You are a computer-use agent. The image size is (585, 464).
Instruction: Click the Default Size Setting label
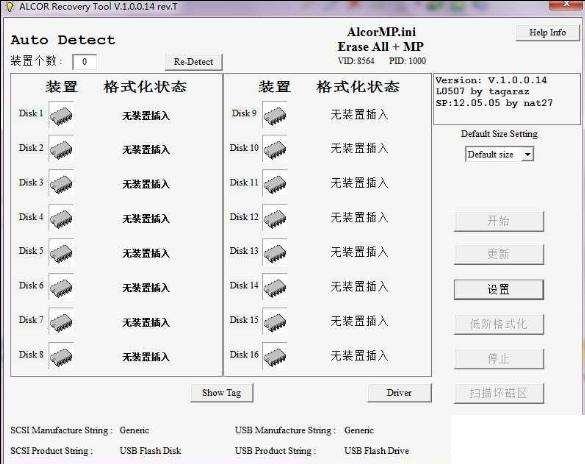pos(499,134)
